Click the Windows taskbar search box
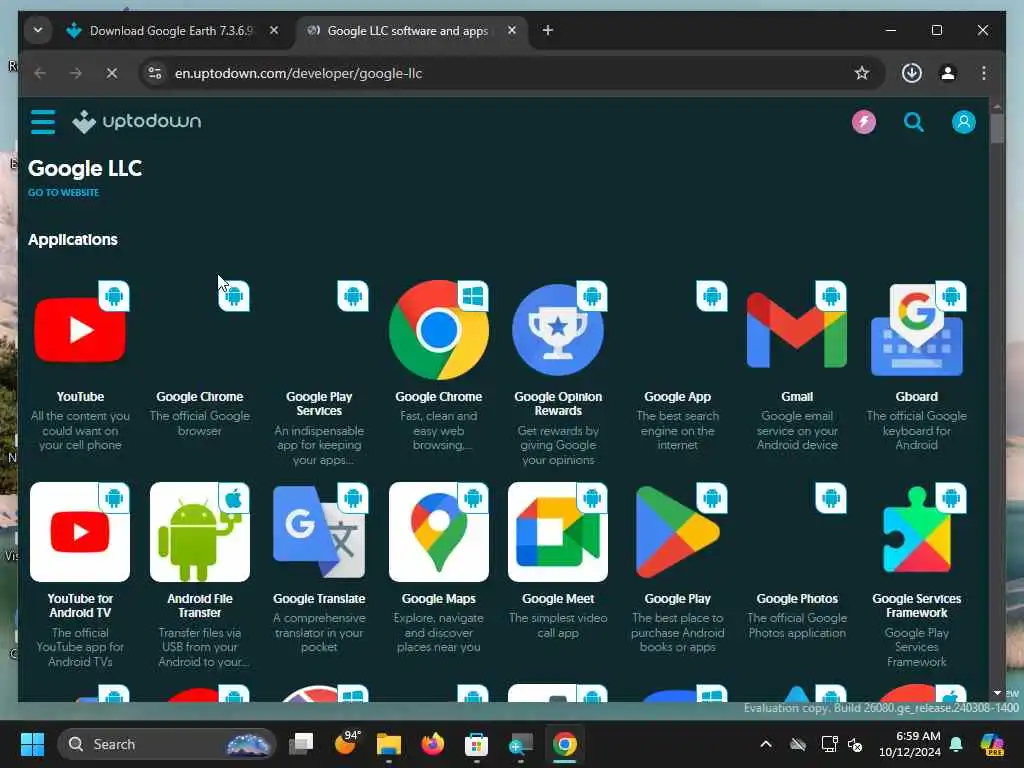Viewport: 1024px width, 768px height. tap(167, 744)
